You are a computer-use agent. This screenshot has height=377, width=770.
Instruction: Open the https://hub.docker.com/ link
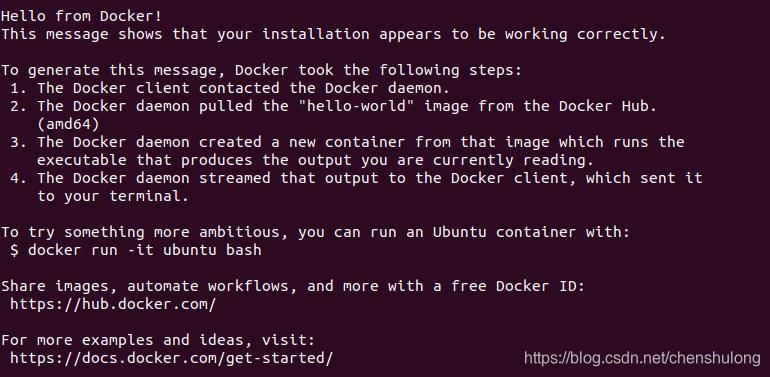pyautogui.click(x=113, y=304)
